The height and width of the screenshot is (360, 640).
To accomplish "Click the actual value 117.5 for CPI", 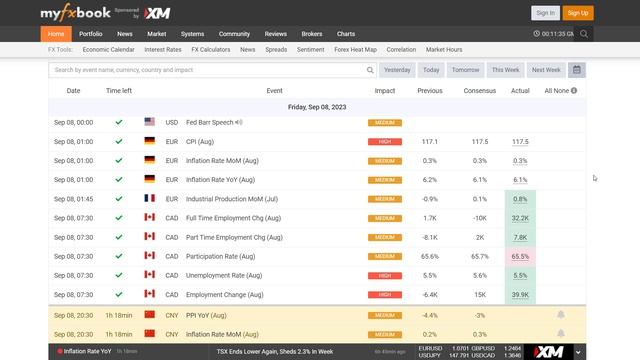I will coord(520,142).
